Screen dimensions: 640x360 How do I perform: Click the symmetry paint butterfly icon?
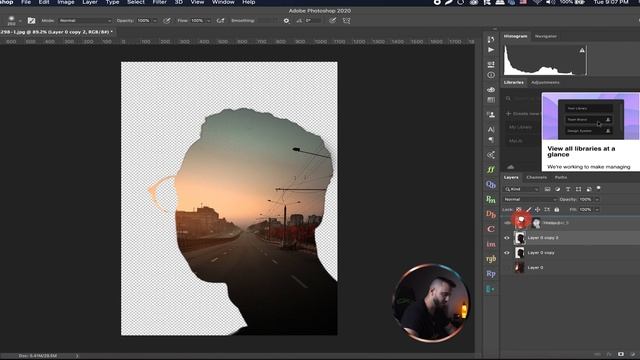click(x=347, y=20)
